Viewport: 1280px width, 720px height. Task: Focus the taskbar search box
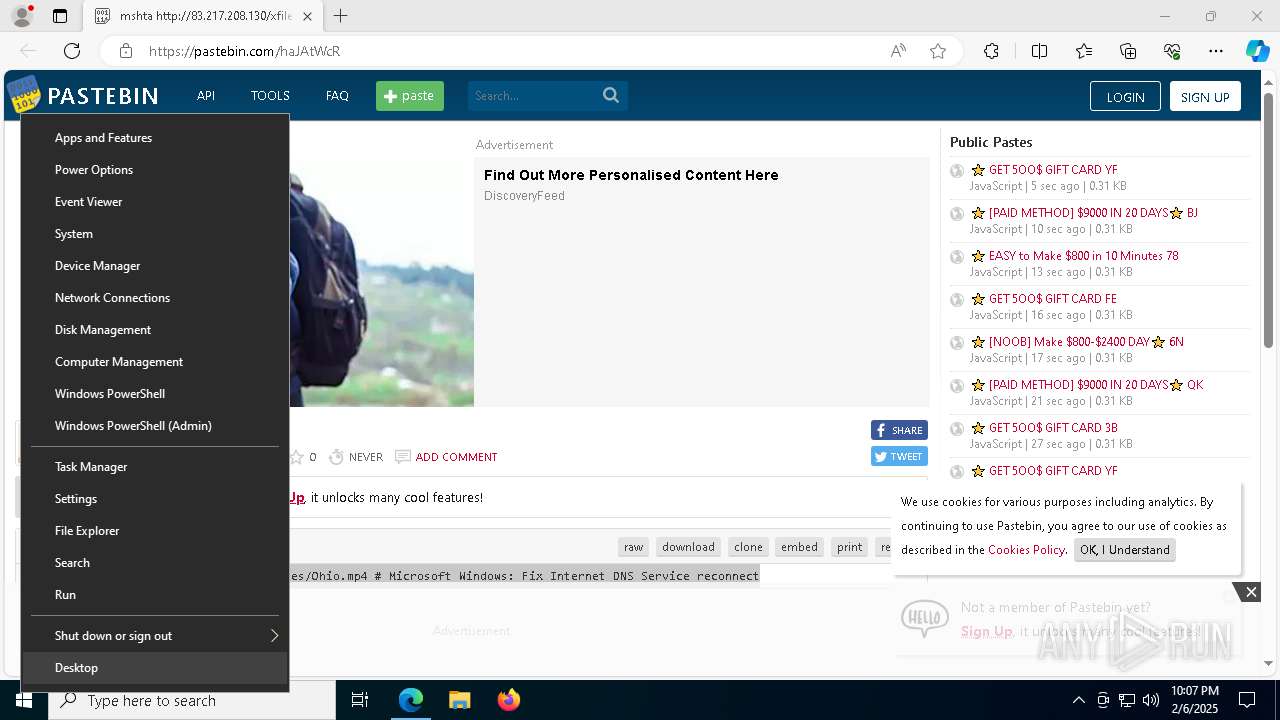pyautogui.click(x=192, y=700)
